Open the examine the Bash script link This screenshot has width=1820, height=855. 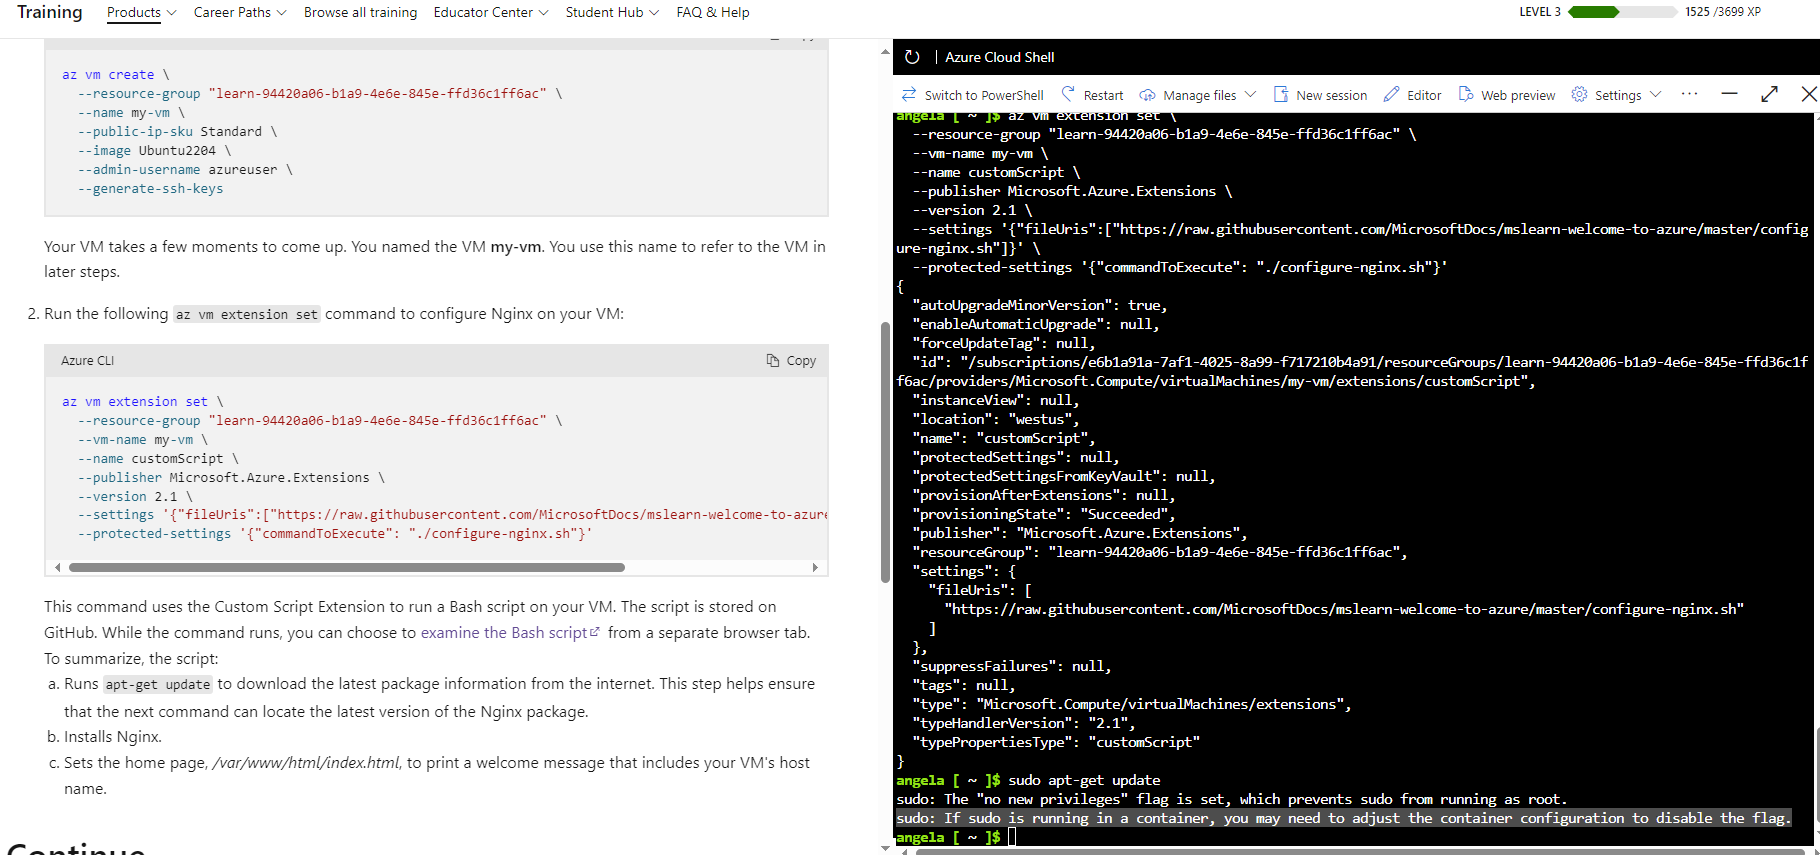(510, 633)
